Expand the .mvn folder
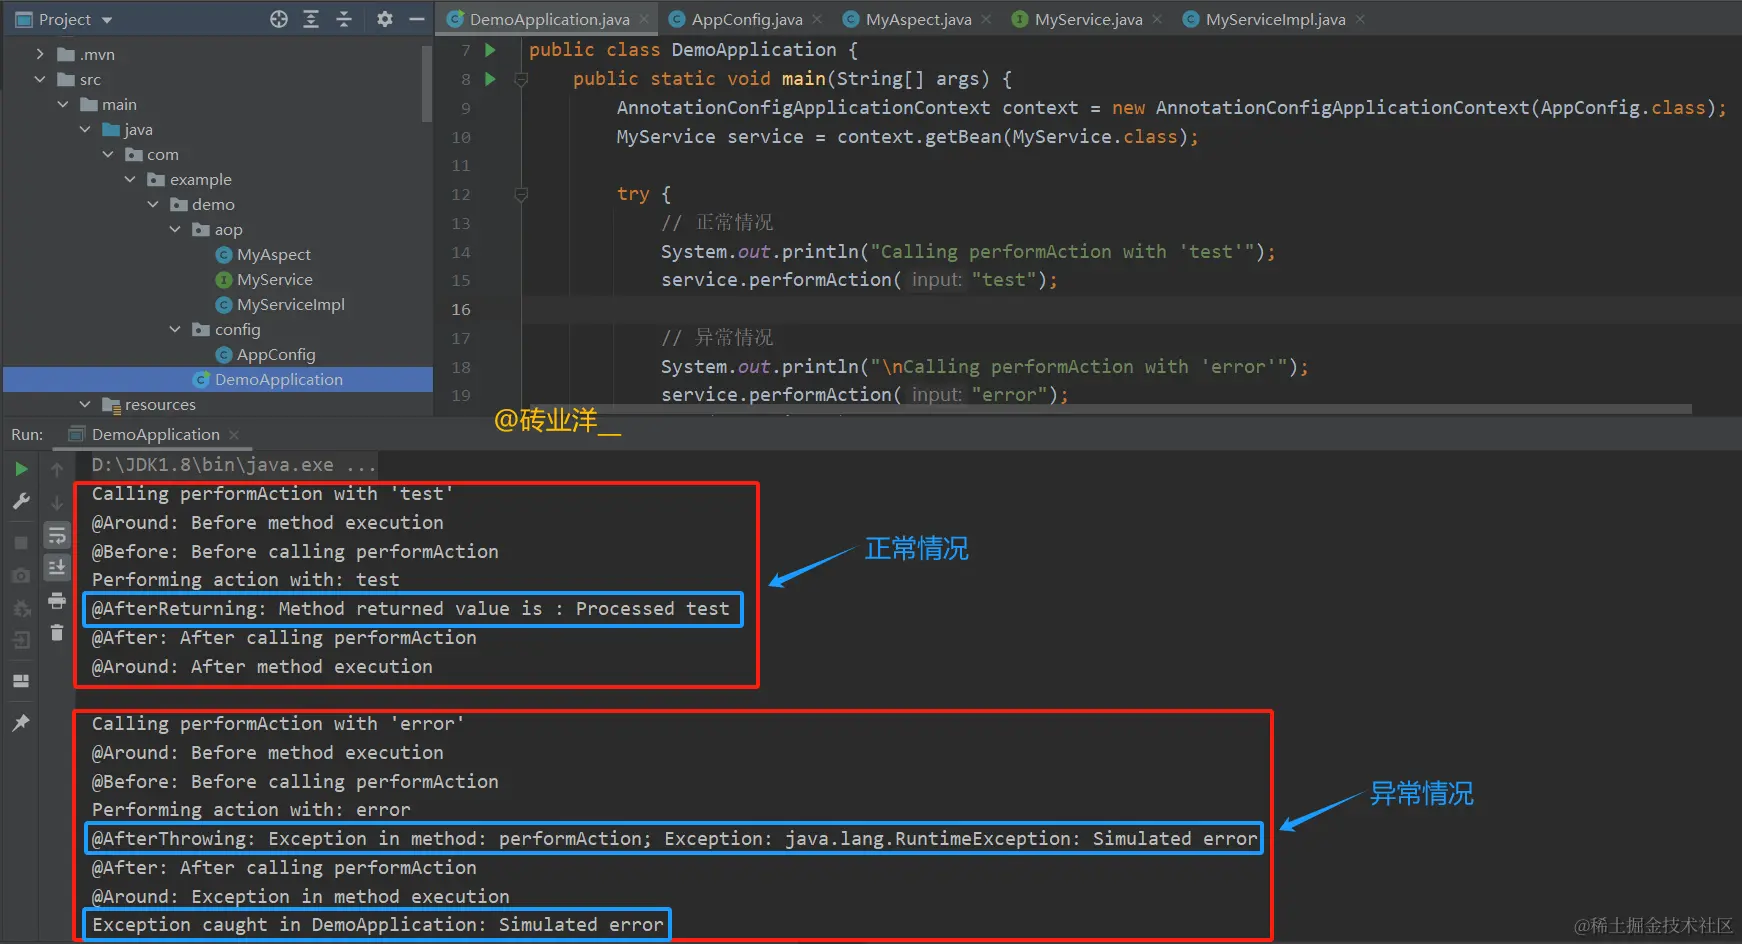The image size is (1742, 944). 40,54
